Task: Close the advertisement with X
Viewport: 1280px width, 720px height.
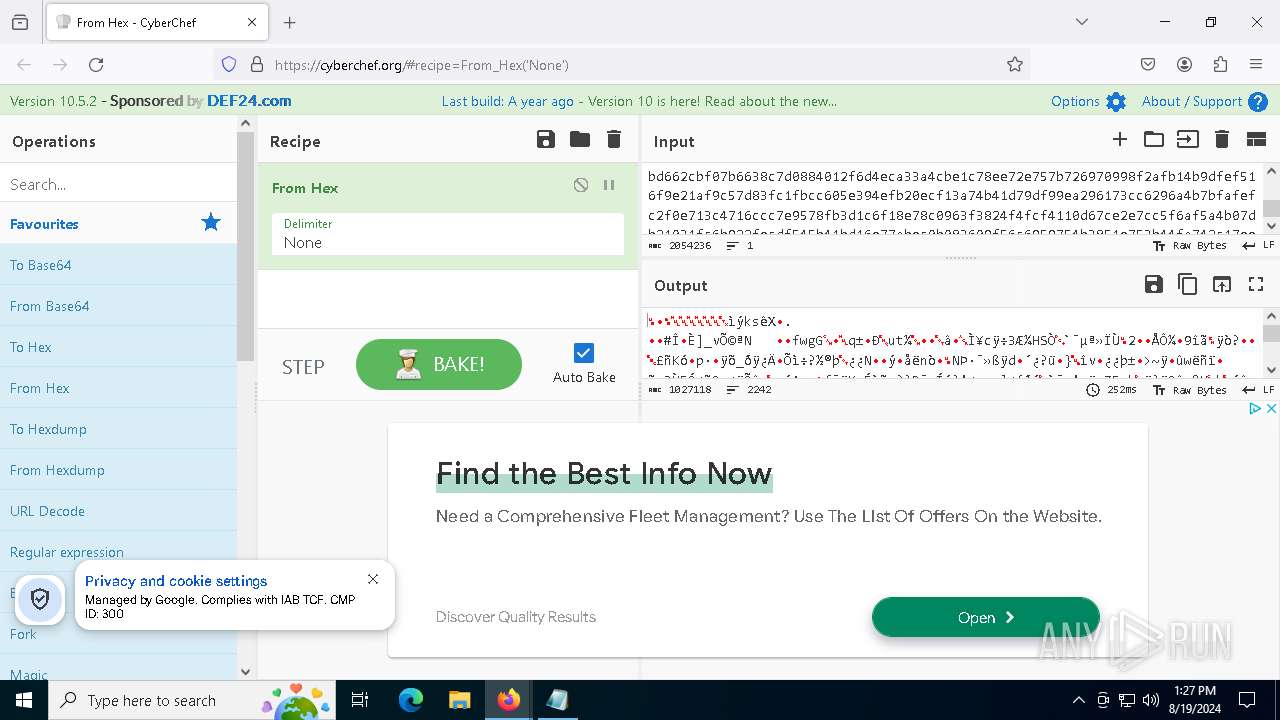Action: point(1271,409)
